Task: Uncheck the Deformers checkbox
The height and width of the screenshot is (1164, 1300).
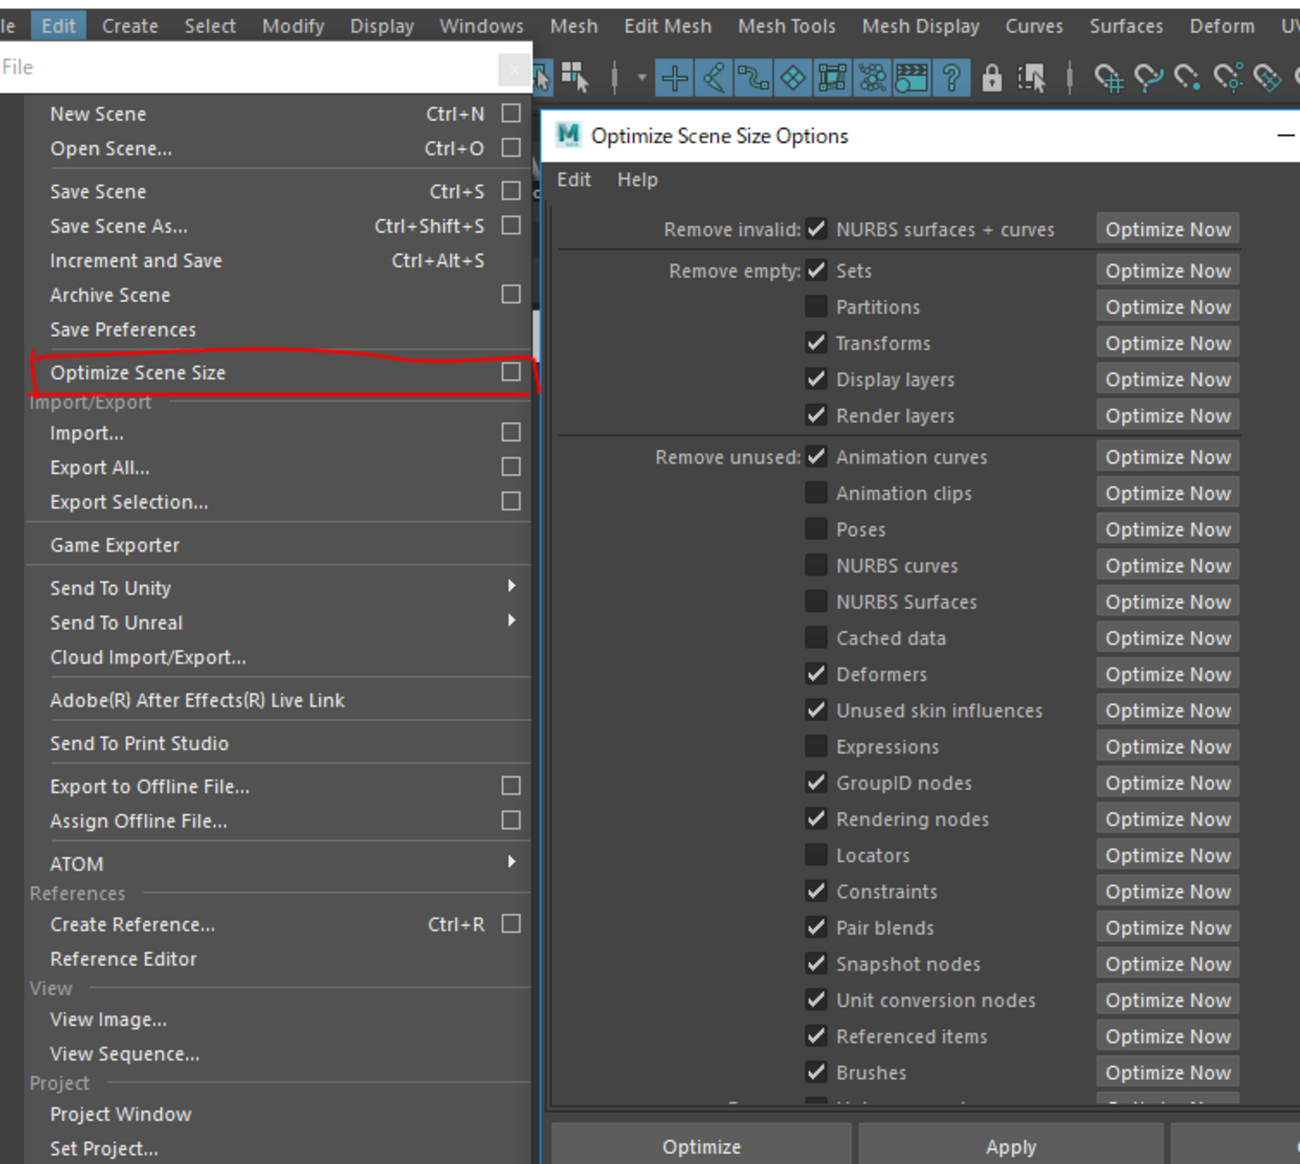Action: (x=816, y=674)
